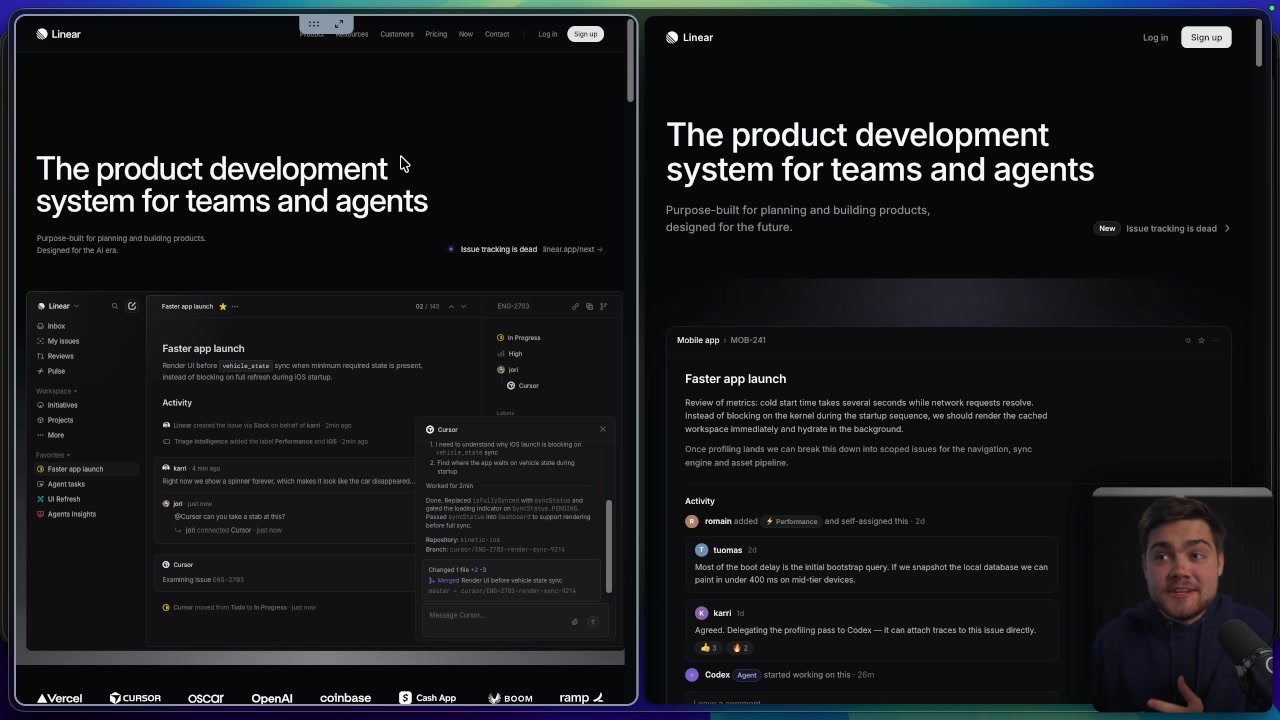The image size is (1280, 720).
Task: Open Now in left window nav
Action: (x=466, y=34)
